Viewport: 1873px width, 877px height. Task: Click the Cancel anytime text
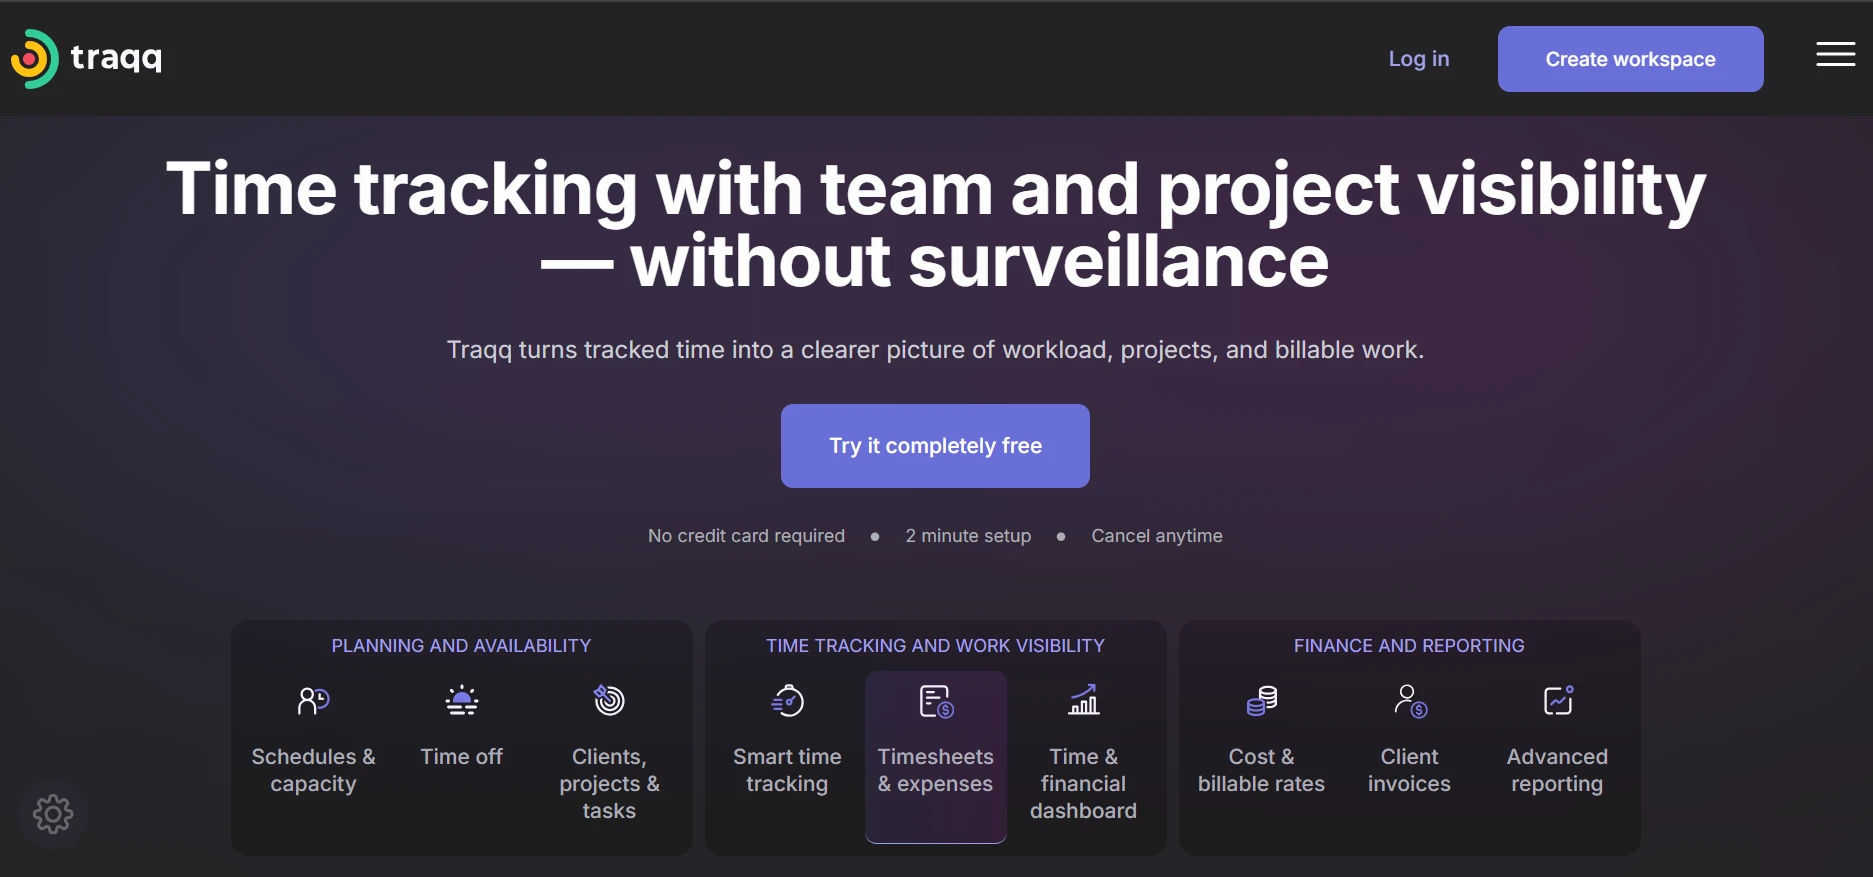[x=1157, y=536]
